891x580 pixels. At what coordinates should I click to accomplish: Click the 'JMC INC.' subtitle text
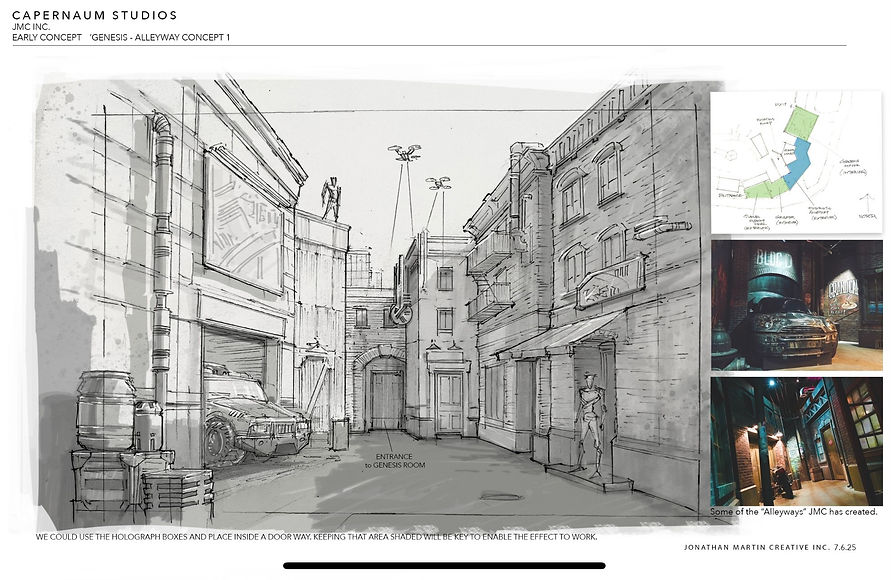pyautogui.click(x=31, y=27)
